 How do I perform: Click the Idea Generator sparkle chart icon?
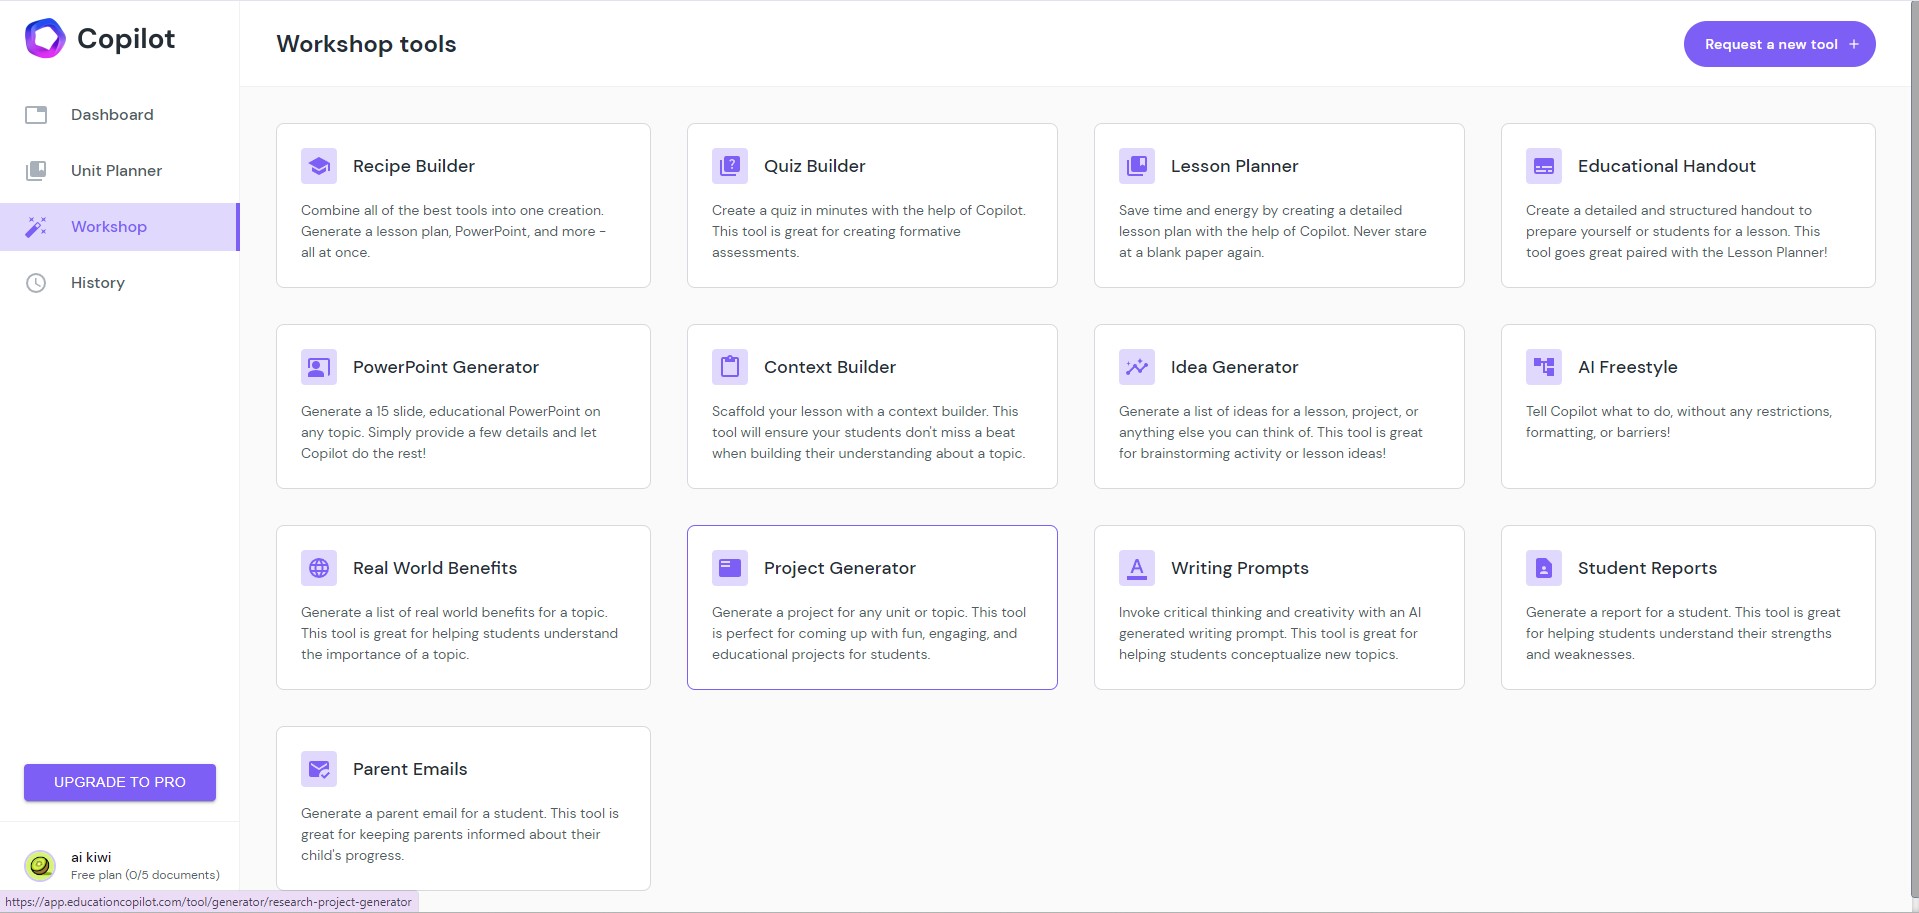point(1137,367)
